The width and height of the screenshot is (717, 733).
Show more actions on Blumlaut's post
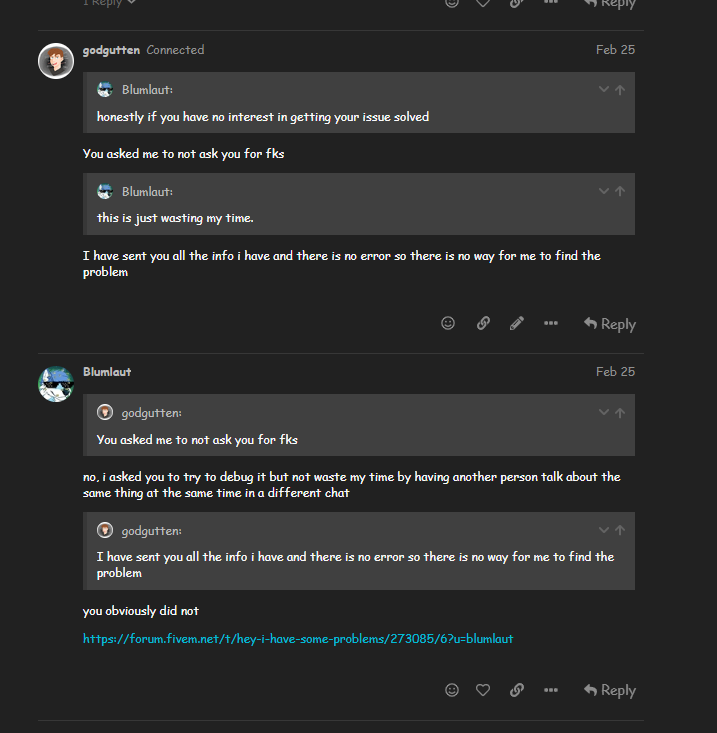[551, 690]
